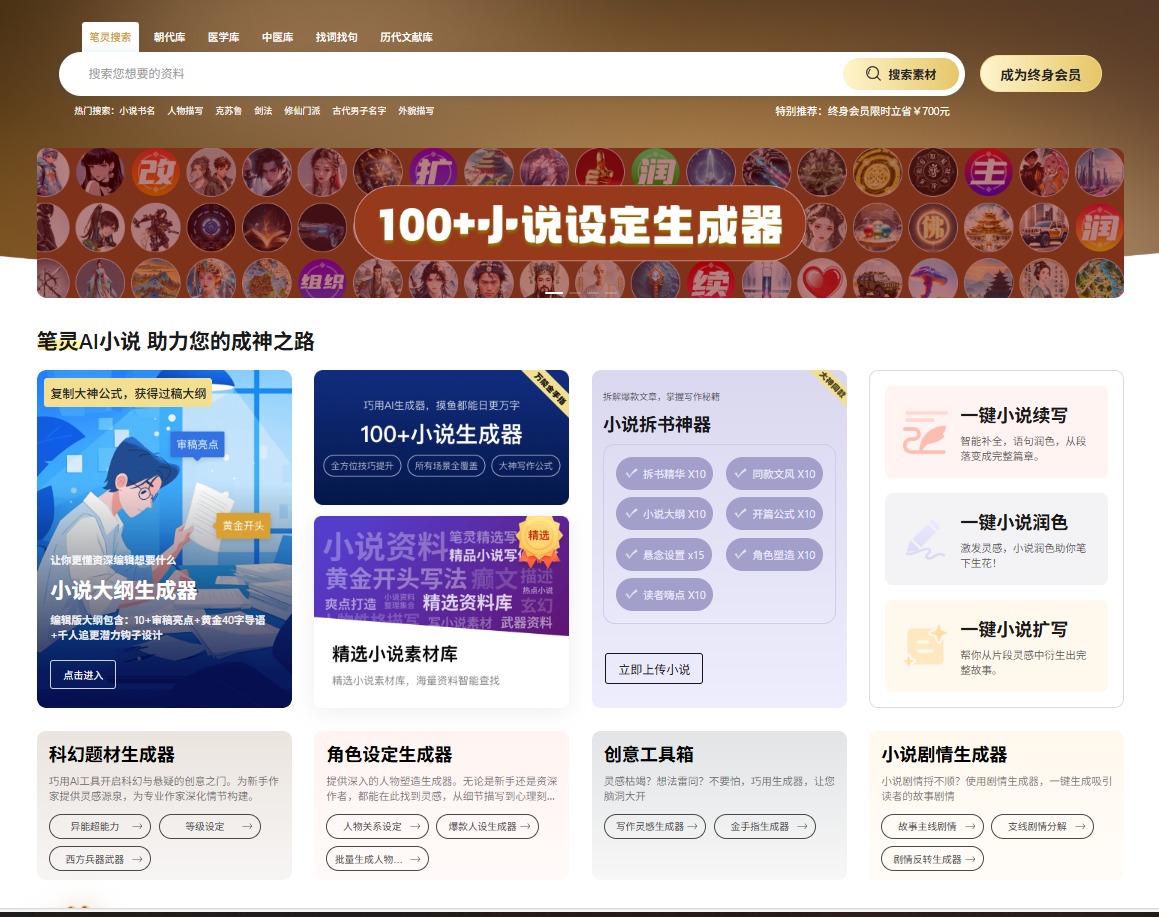The image size is (1159, 917).
Task: Toggle the 开篇公式 X10 check chip
Action: point(775,514)
